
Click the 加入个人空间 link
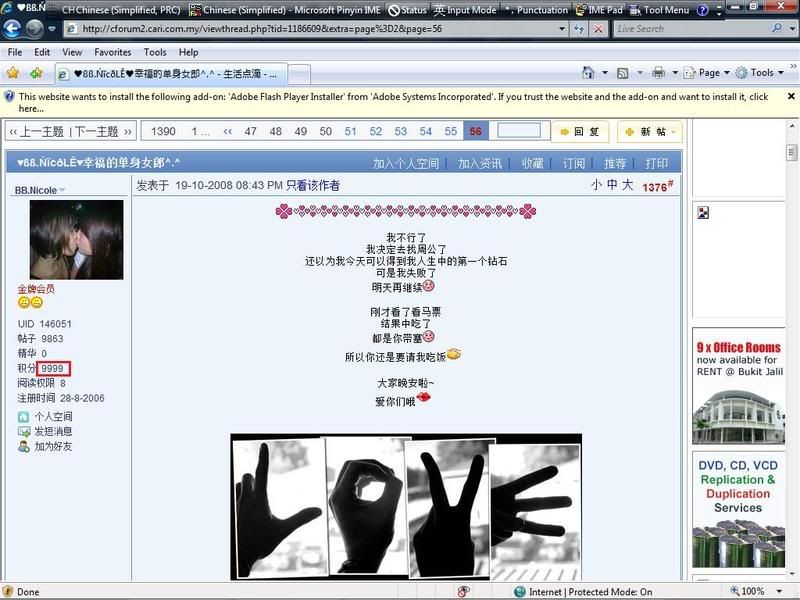[406, 163]
